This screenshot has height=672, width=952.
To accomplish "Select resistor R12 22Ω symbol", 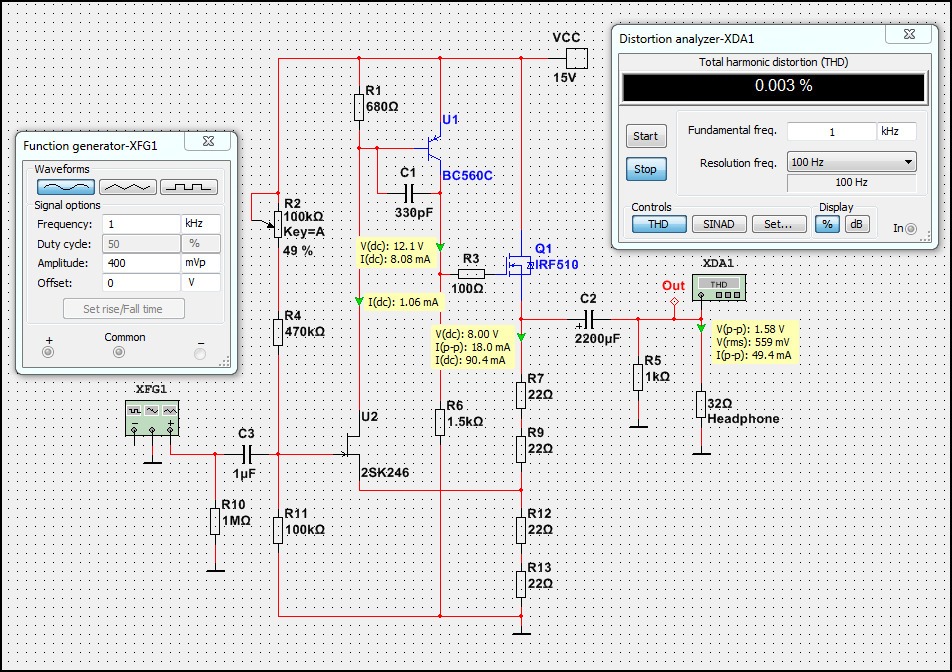I will point(521,530).
